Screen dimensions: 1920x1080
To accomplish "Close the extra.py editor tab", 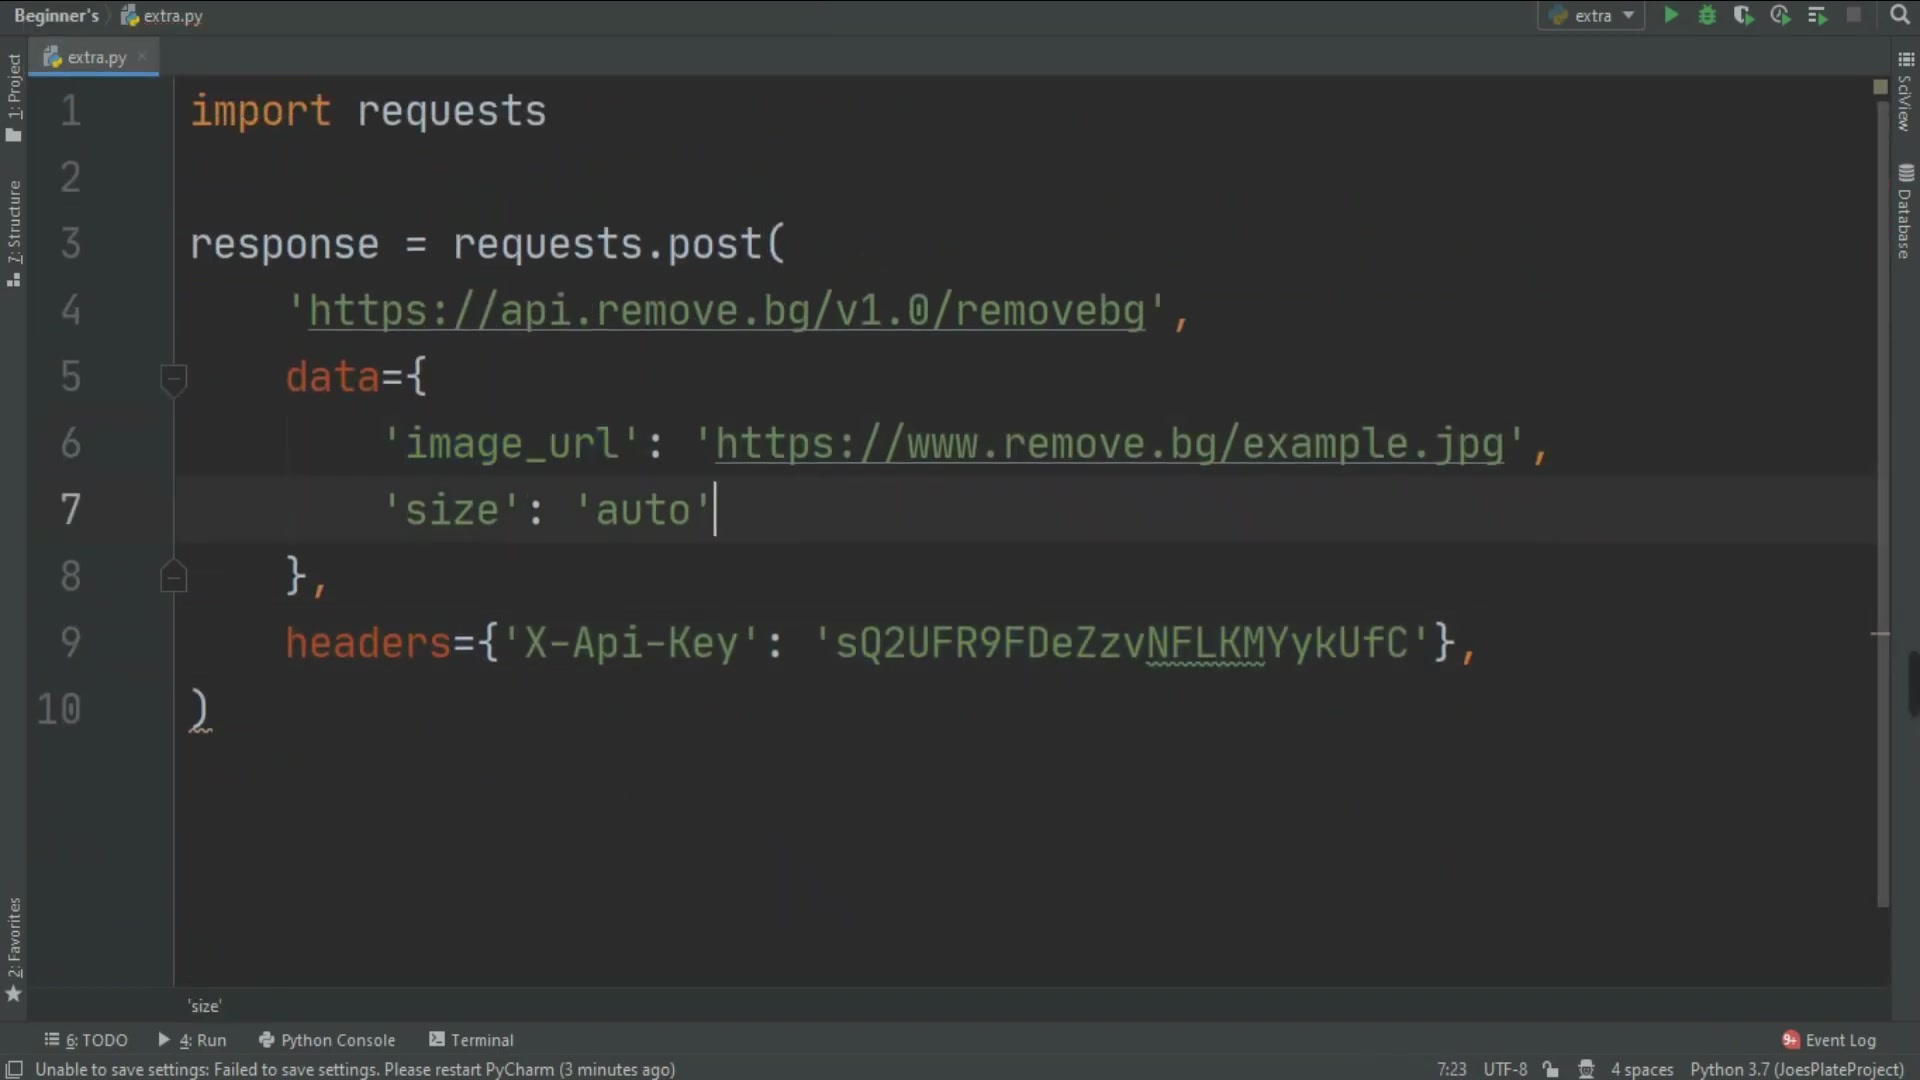I will [143, 57].
